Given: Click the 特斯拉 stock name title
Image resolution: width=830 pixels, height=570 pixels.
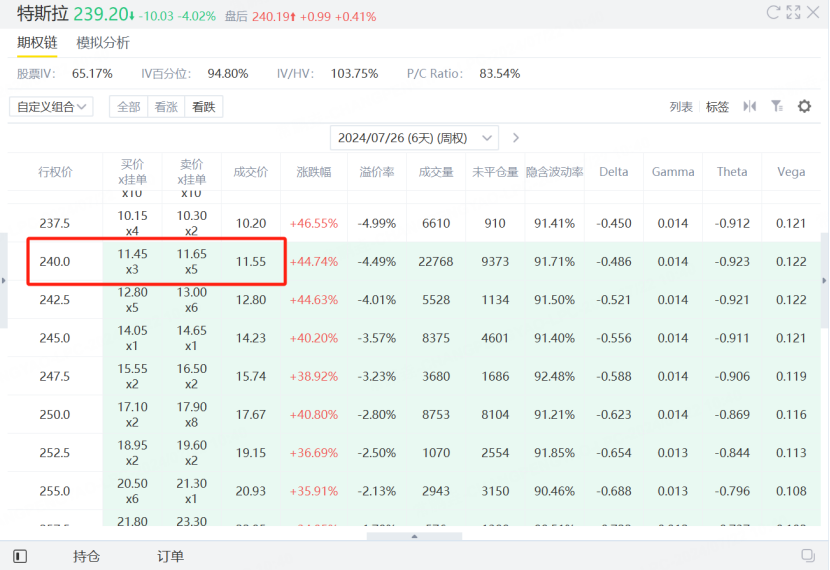Looking at the screenshot, I should click(x=43, y=14).
